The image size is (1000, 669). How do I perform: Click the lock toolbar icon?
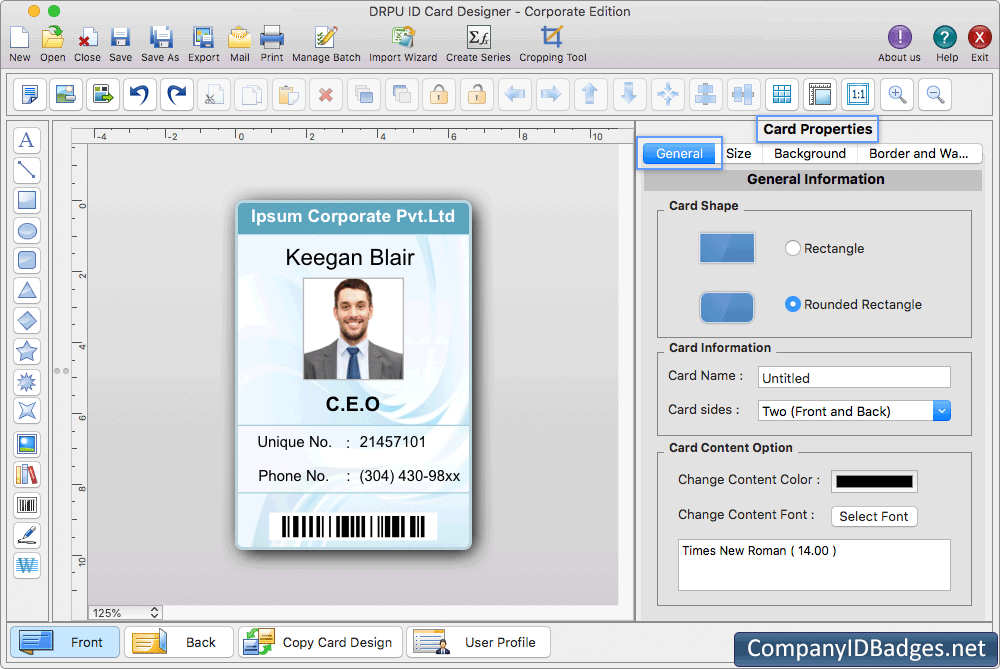click(439, 94)
